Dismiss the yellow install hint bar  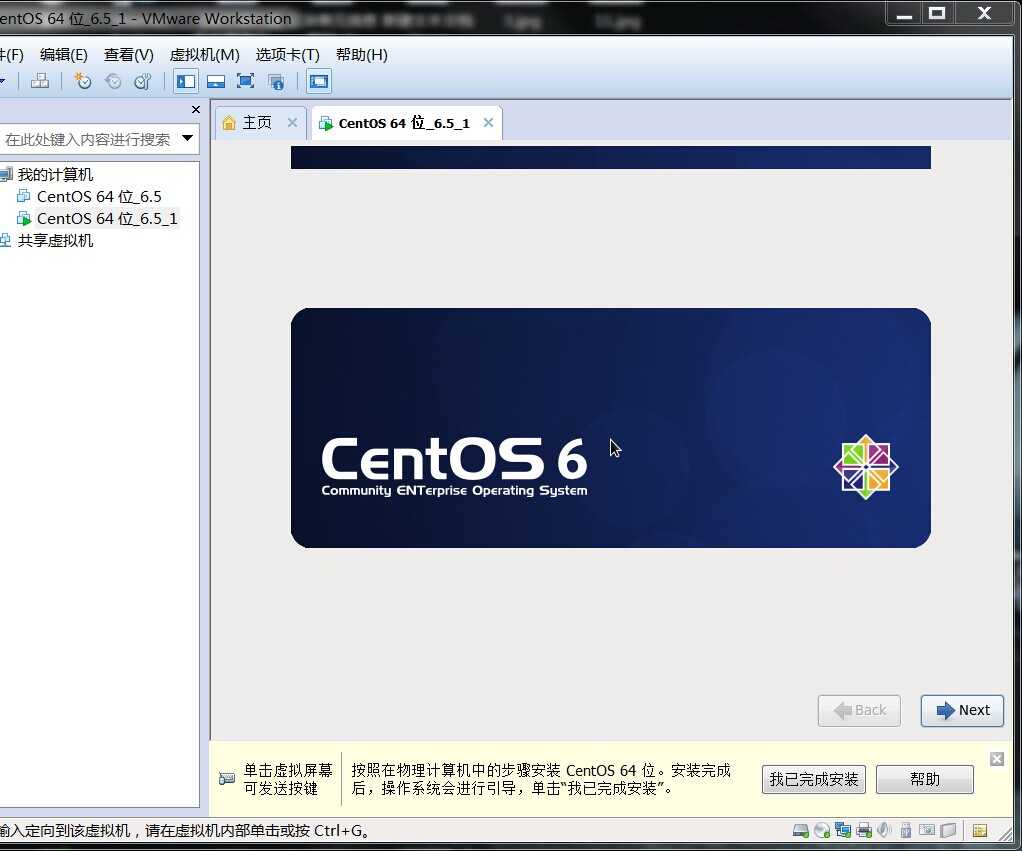997,758
